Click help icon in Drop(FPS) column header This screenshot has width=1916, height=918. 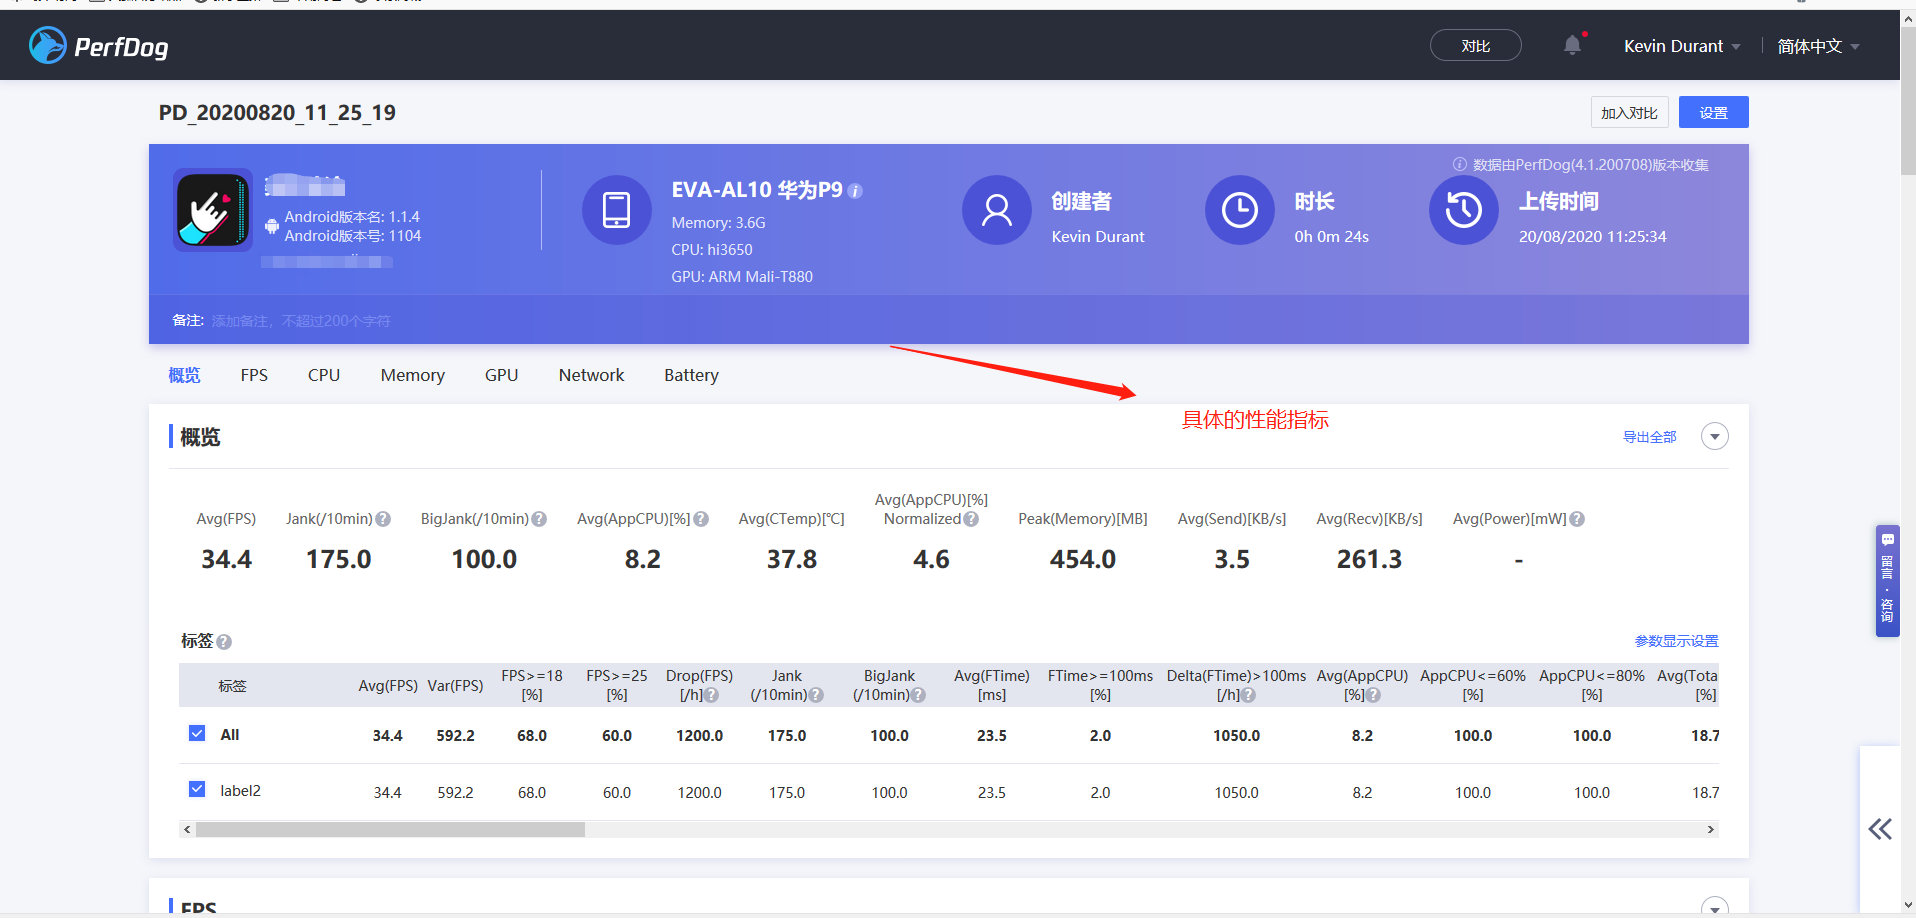pos(711,695)
